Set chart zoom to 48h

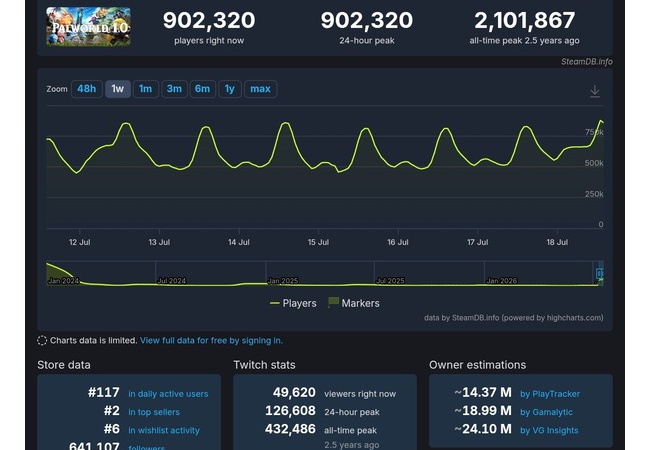(x=87, y=89)
